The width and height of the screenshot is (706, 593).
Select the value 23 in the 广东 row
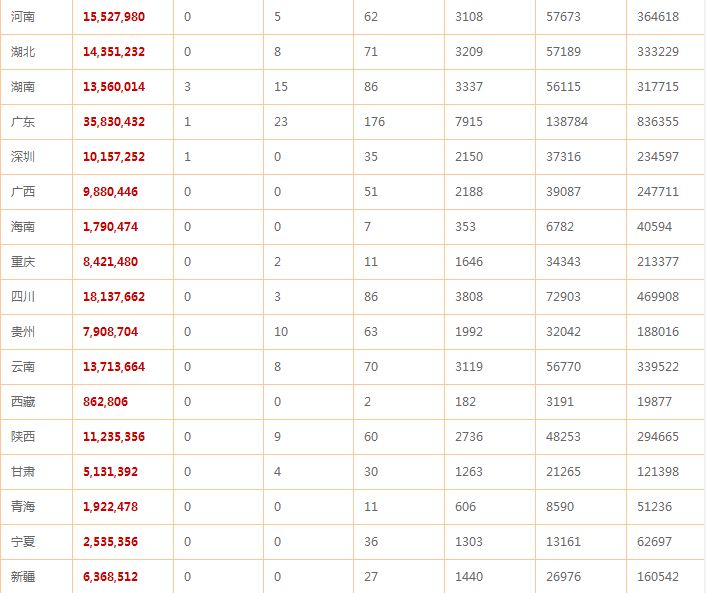point(281,122)
